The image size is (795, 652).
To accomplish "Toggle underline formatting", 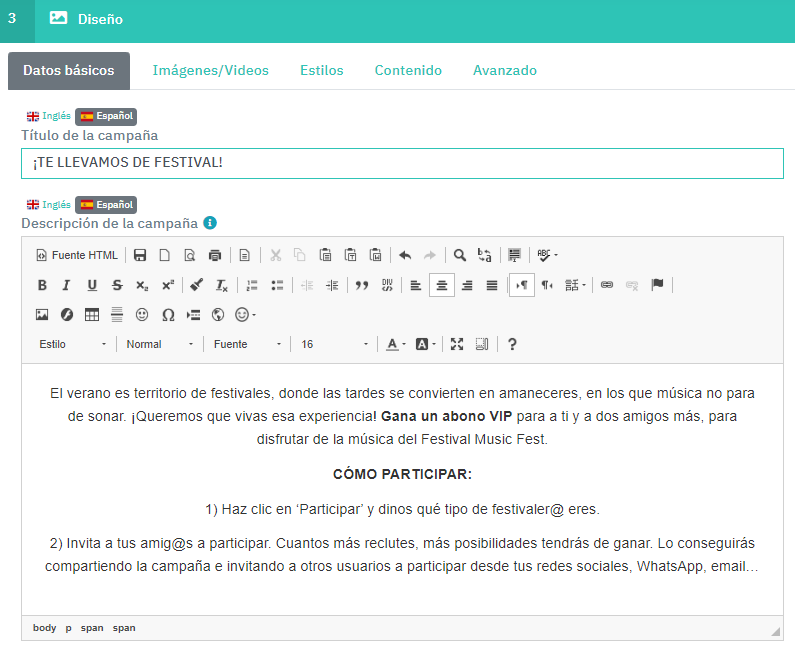I will click(92, 285).
